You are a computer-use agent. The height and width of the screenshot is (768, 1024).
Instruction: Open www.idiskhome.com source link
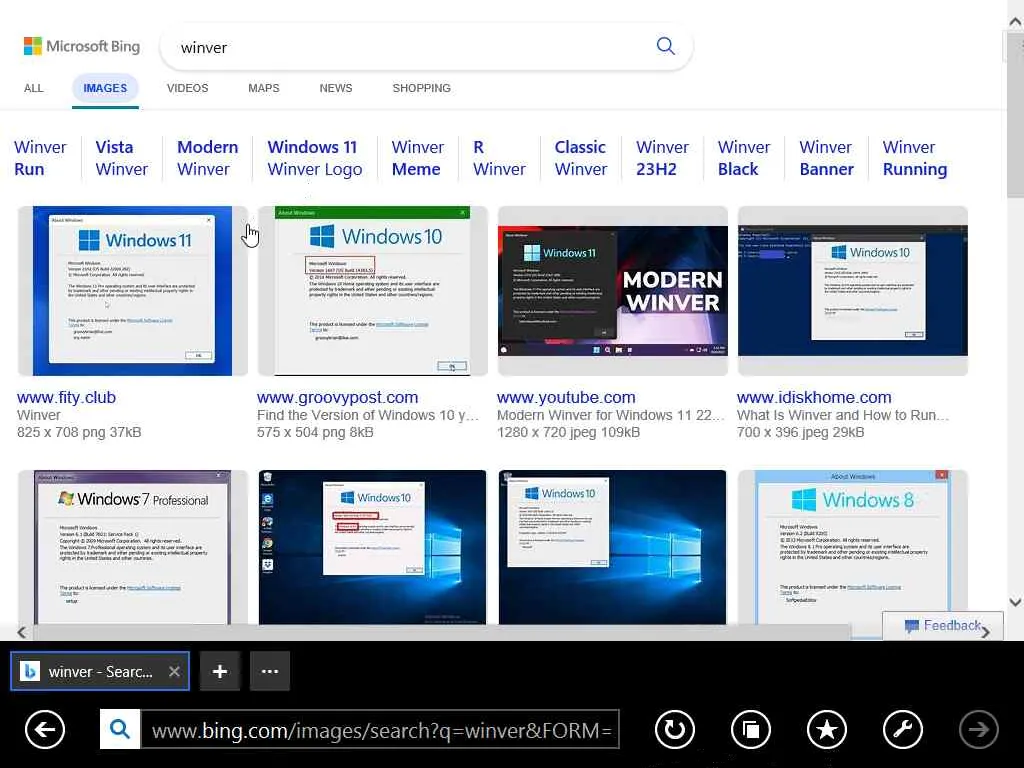pyautogui.click(x=814, y=397)
